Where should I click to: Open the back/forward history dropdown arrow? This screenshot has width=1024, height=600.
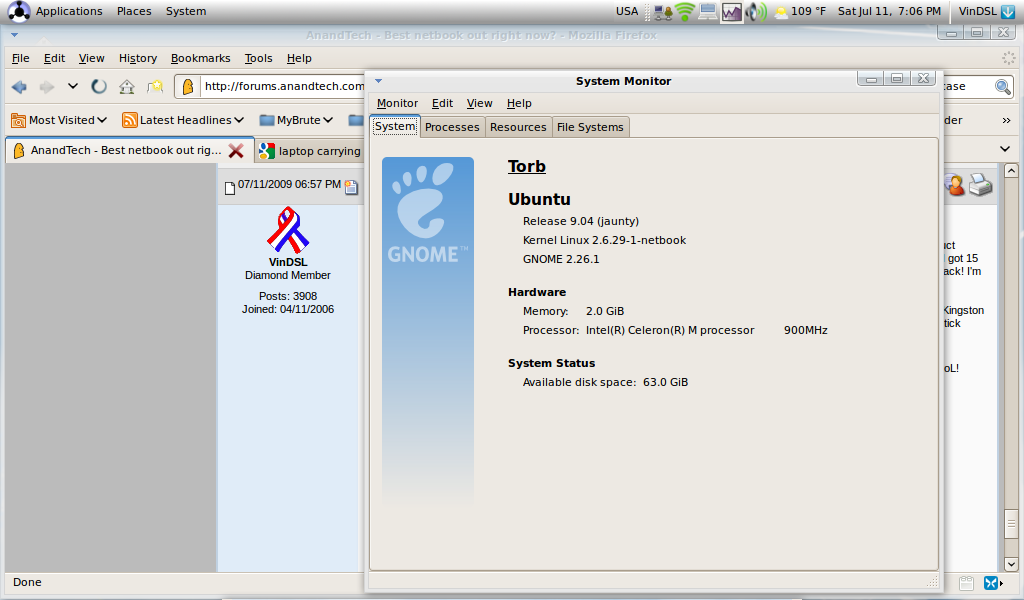(x=73, y=87)
